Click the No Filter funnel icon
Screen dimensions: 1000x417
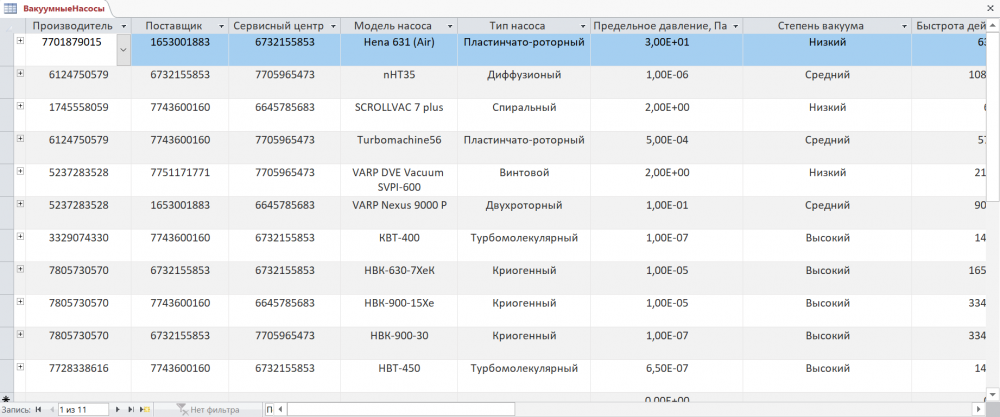pyautogui.click(x=181, y=410)
